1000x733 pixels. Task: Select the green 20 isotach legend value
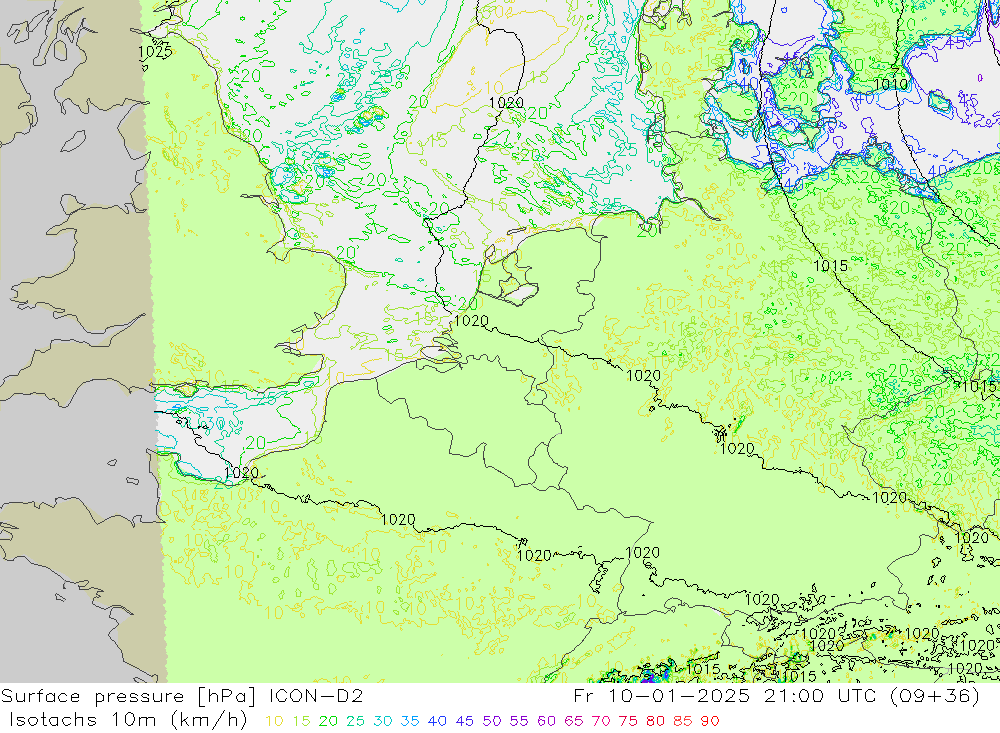pyautogui.click(x=328, y=721)
